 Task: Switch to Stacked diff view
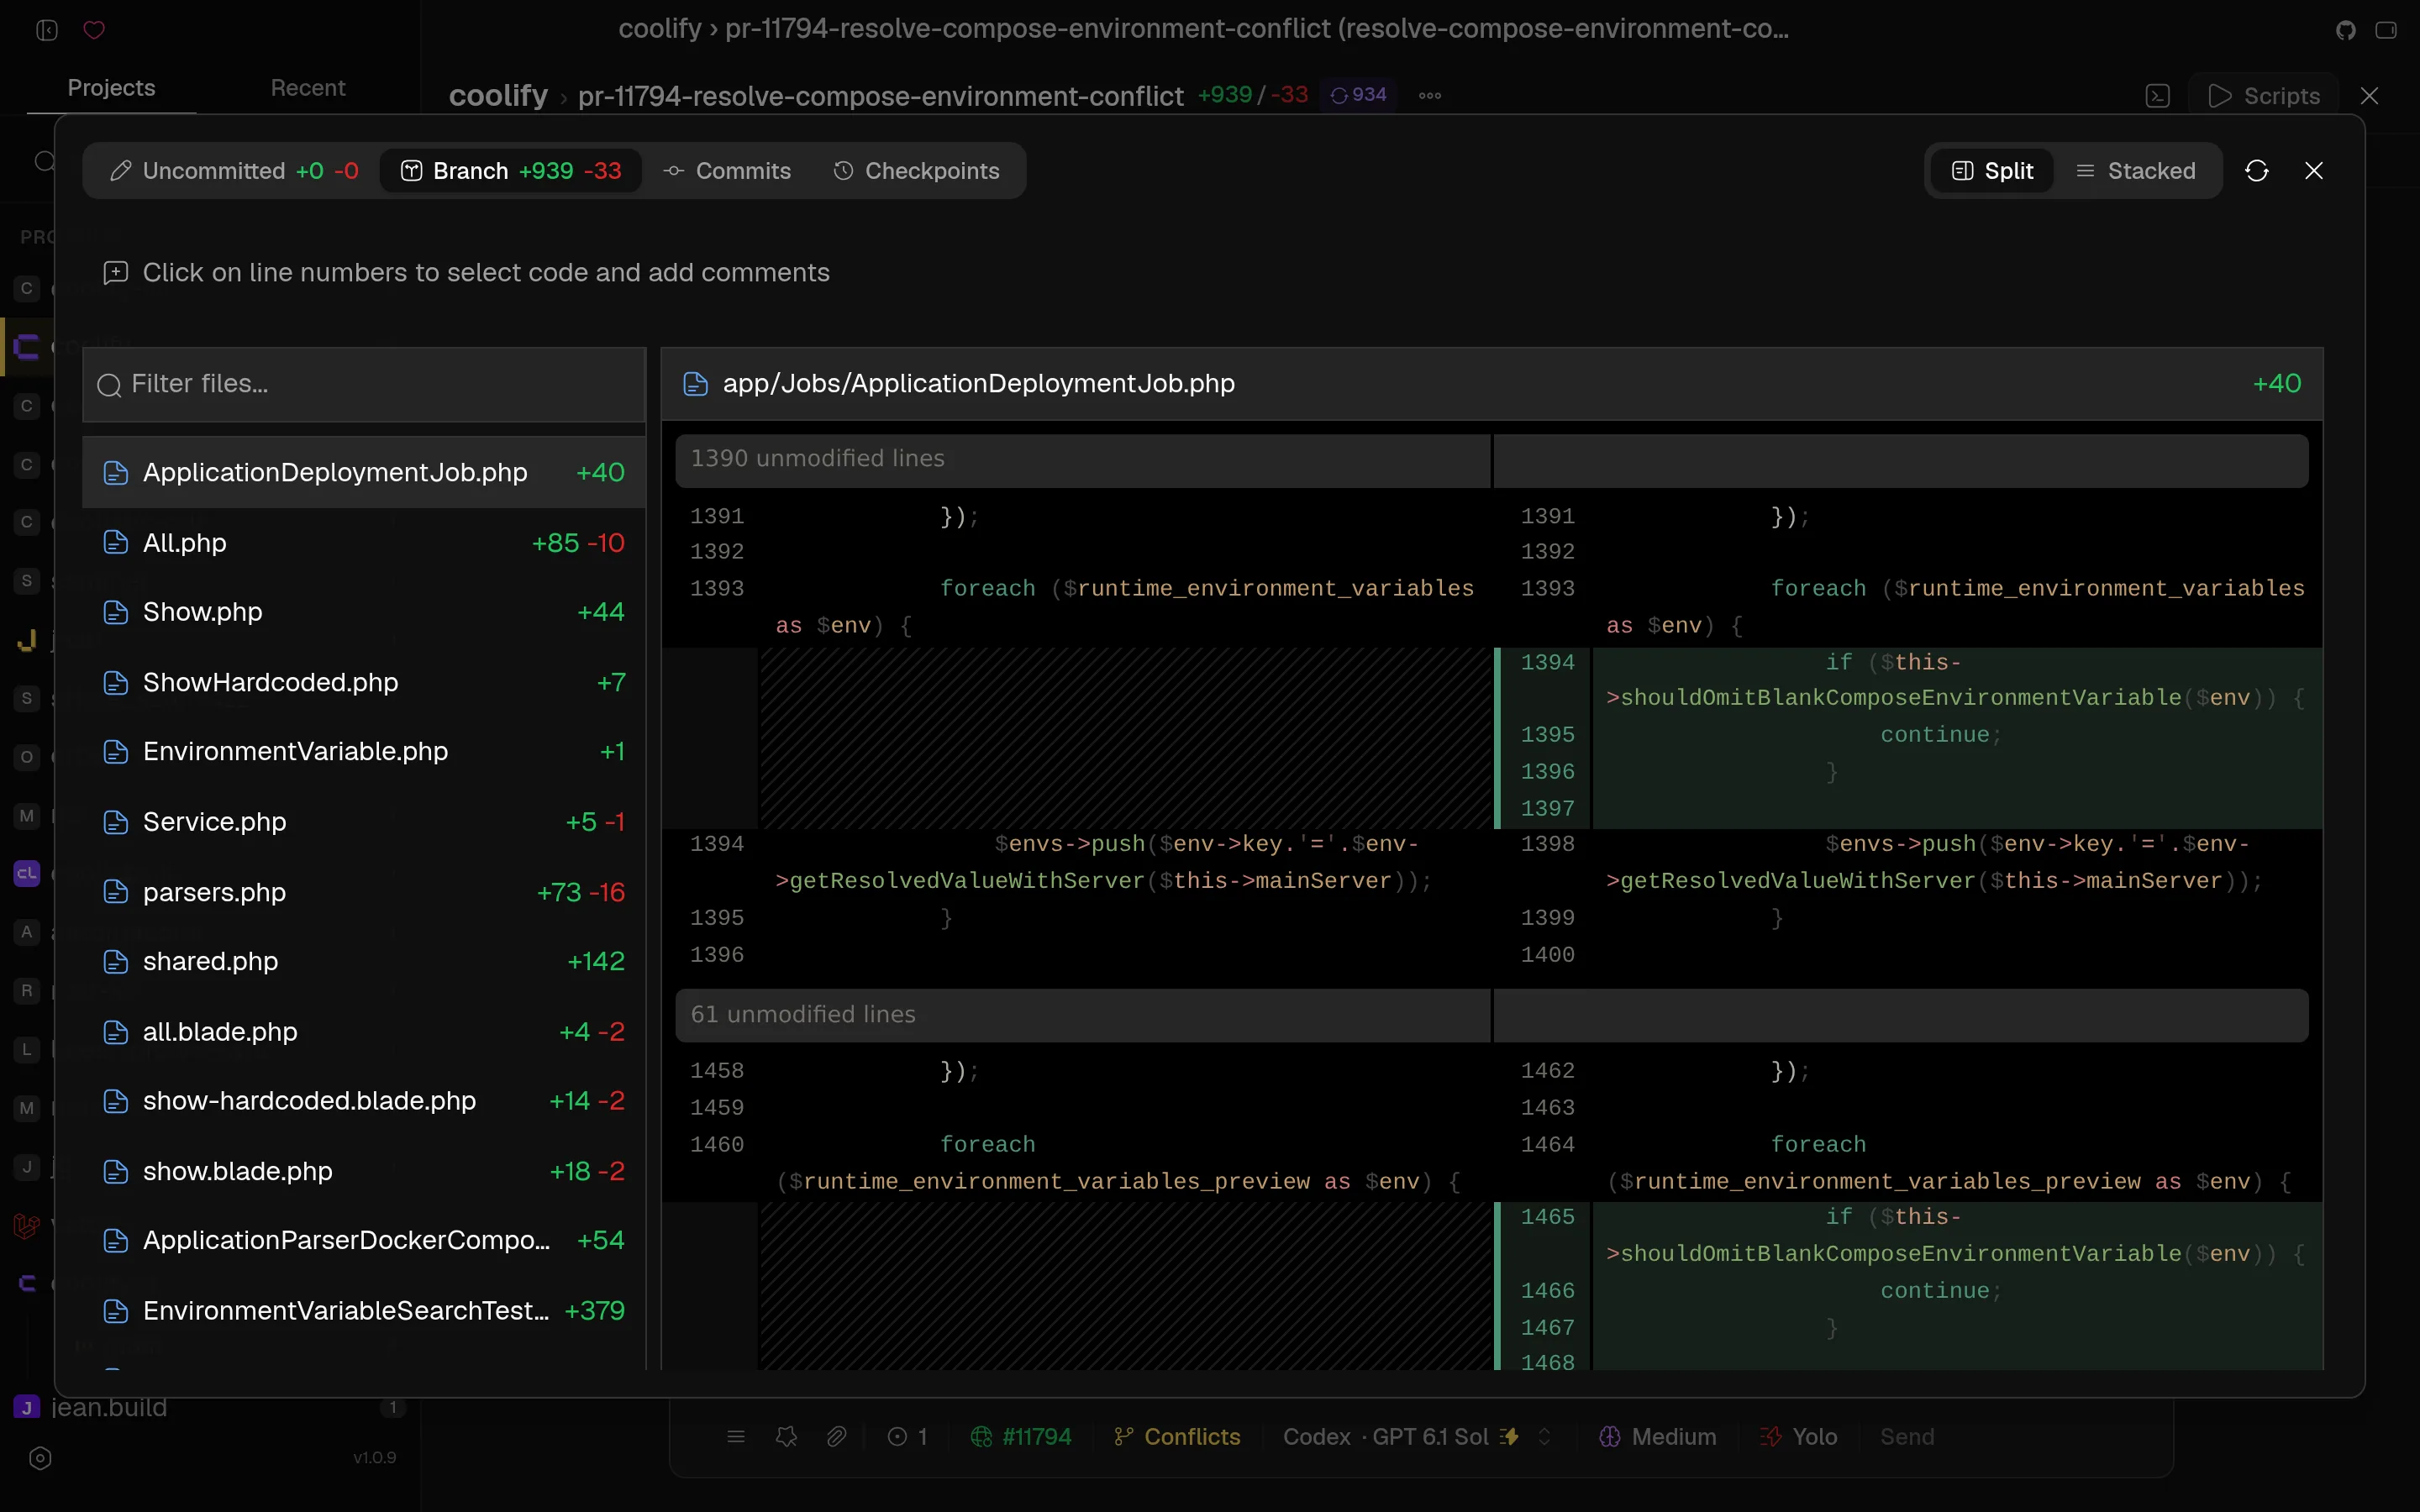pyautogui.click(x=2135, y=171)
